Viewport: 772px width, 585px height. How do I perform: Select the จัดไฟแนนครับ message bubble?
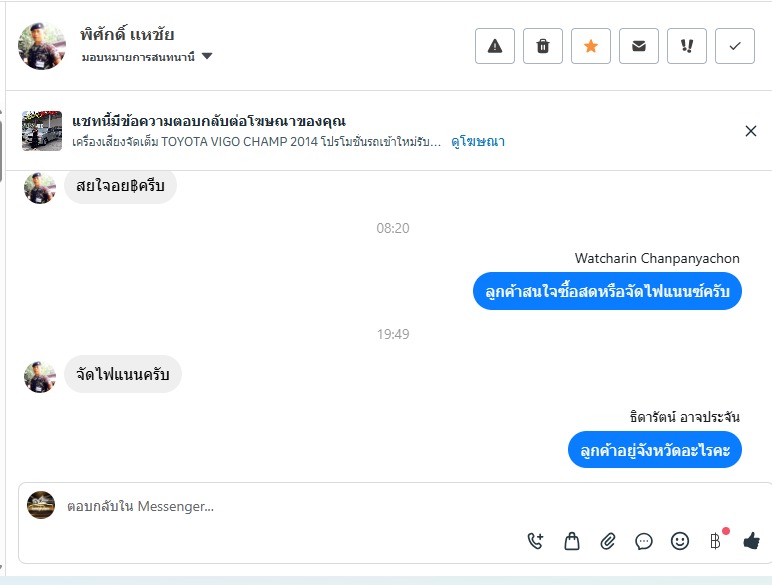click(123, 374)
